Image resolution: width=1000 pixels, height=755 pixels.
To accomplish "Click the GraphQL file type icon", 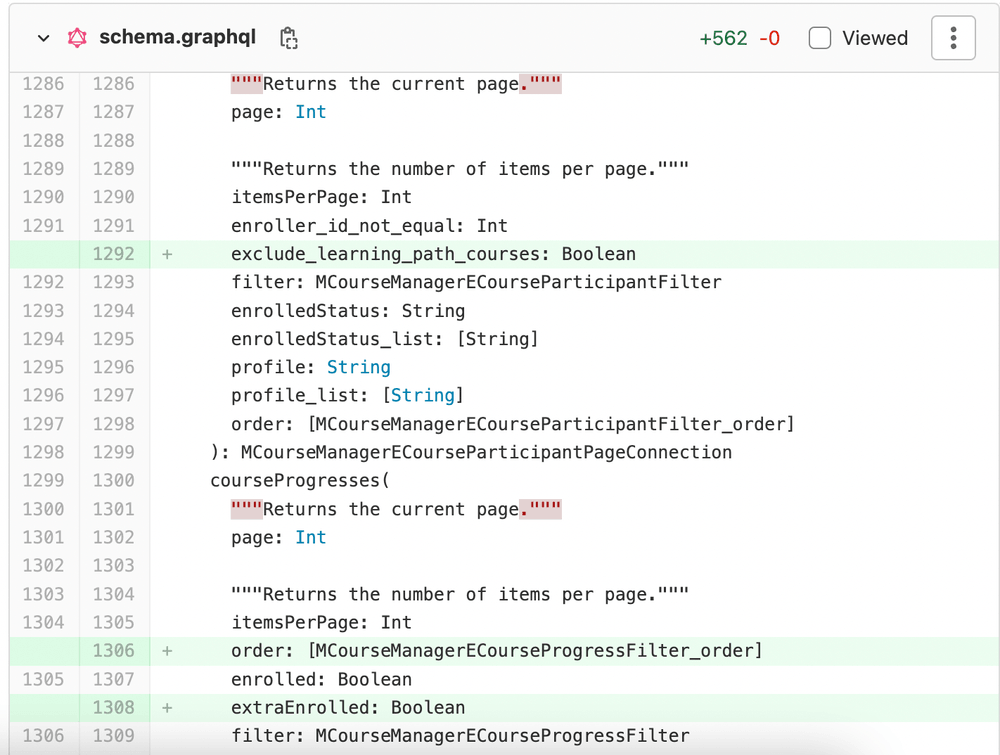I will click(77, 38).
